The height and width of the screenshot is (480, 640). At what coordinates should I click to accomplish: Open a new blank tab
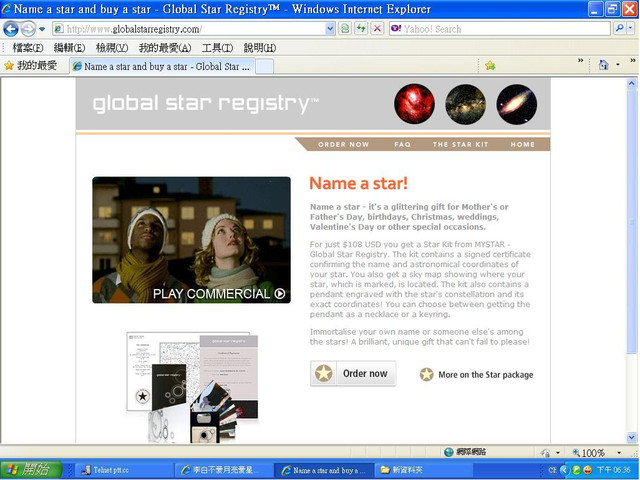click(x=264, y=67)
